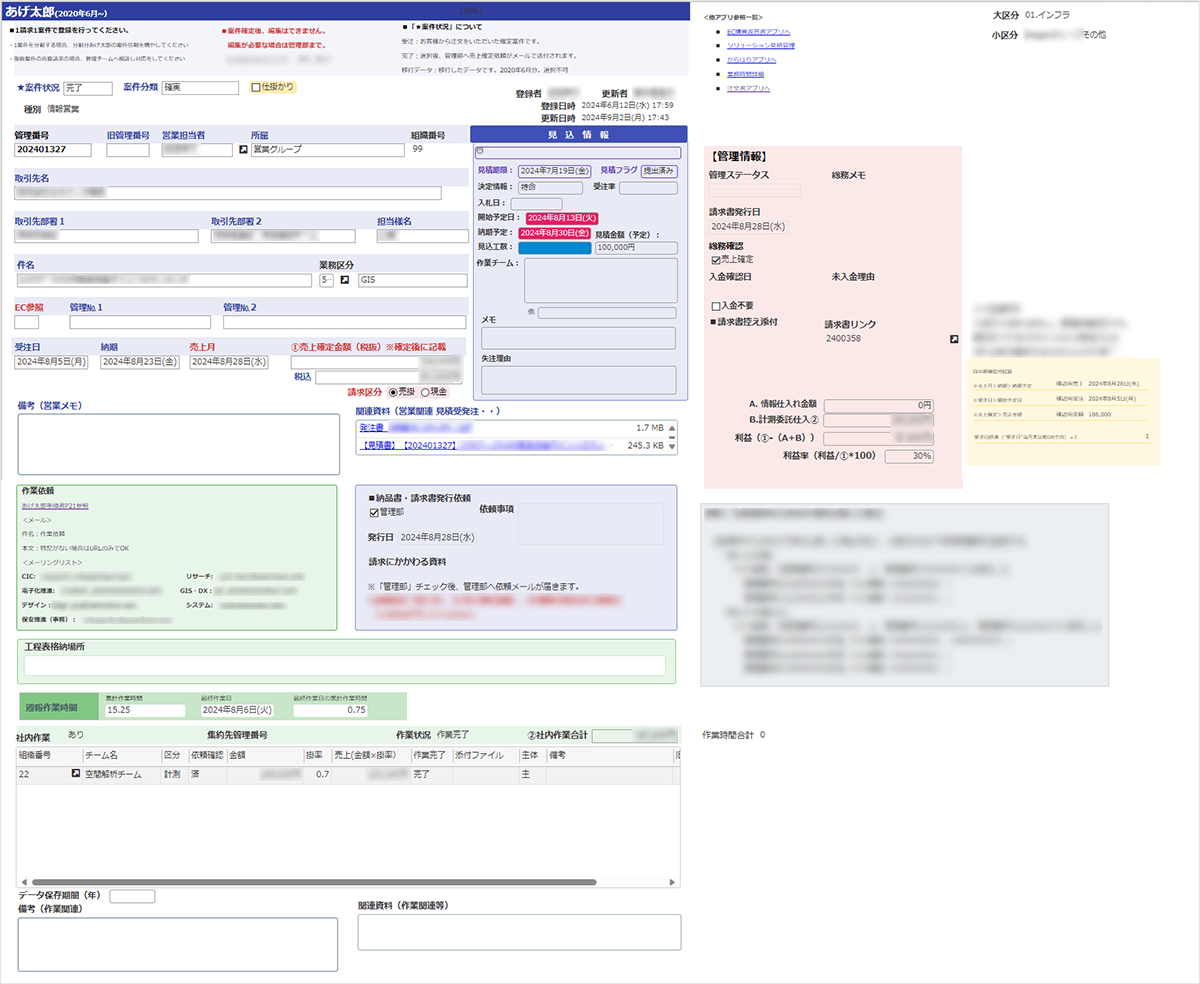
Task: Open the 案件状況 field showing 完了
Action: point(87,88)
